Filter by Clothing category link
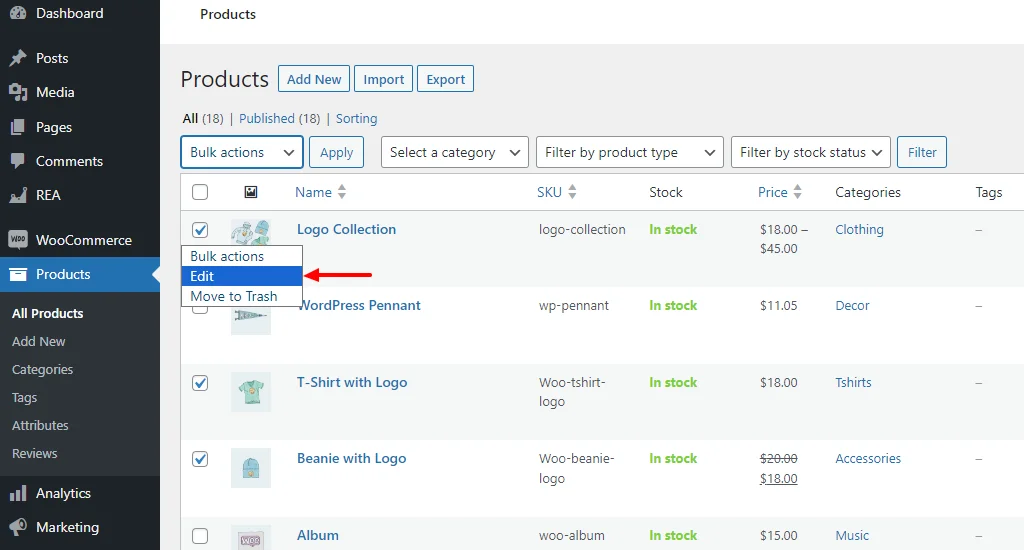Image resolution: width=1024 pixels, height=550 pixels. tap(859, 229)
